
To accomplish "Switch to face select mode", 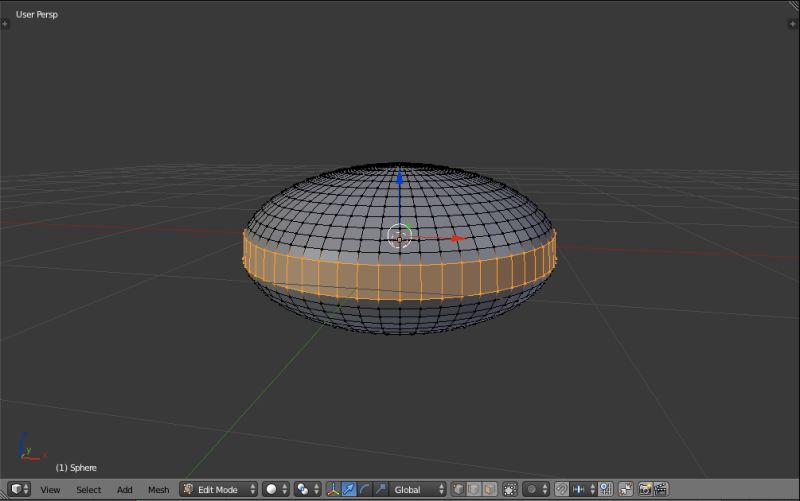I will tap(489, 489).
